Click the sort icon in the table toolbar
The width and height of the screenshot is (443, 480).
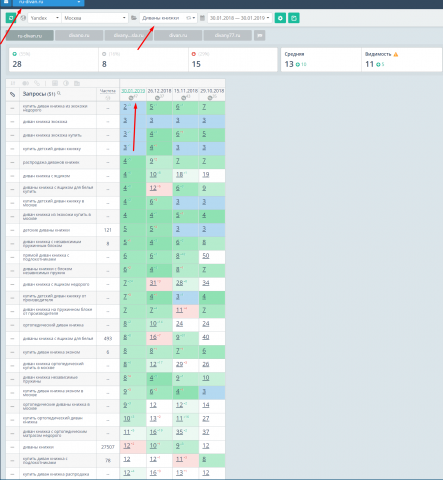pyautogui.click(x=13, y=83)
